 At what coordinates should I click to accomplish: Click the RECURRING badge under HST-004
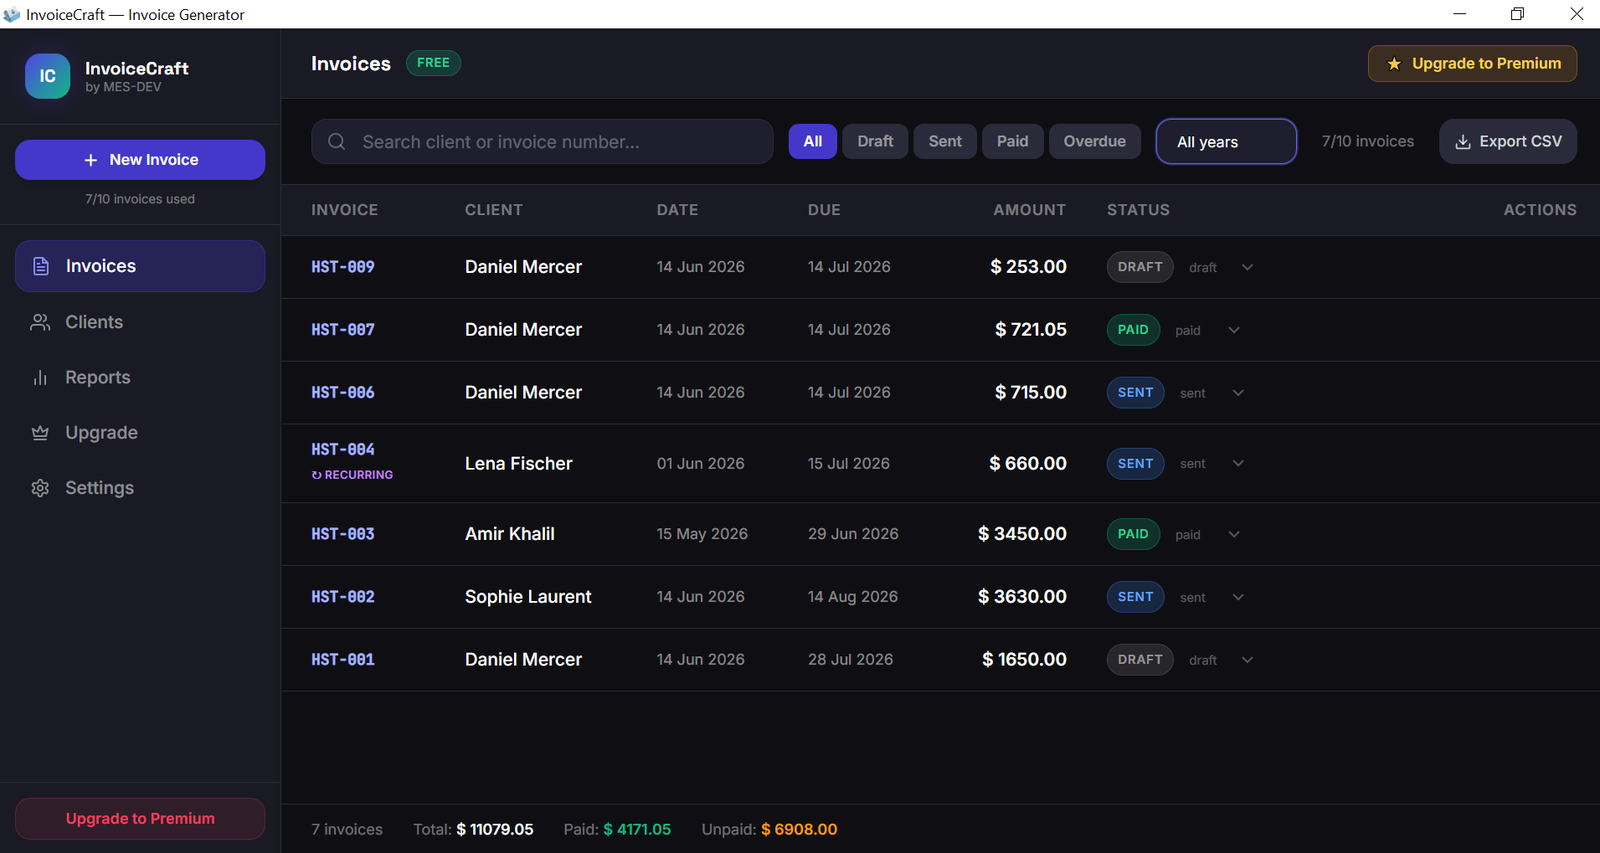pos(352,475)
